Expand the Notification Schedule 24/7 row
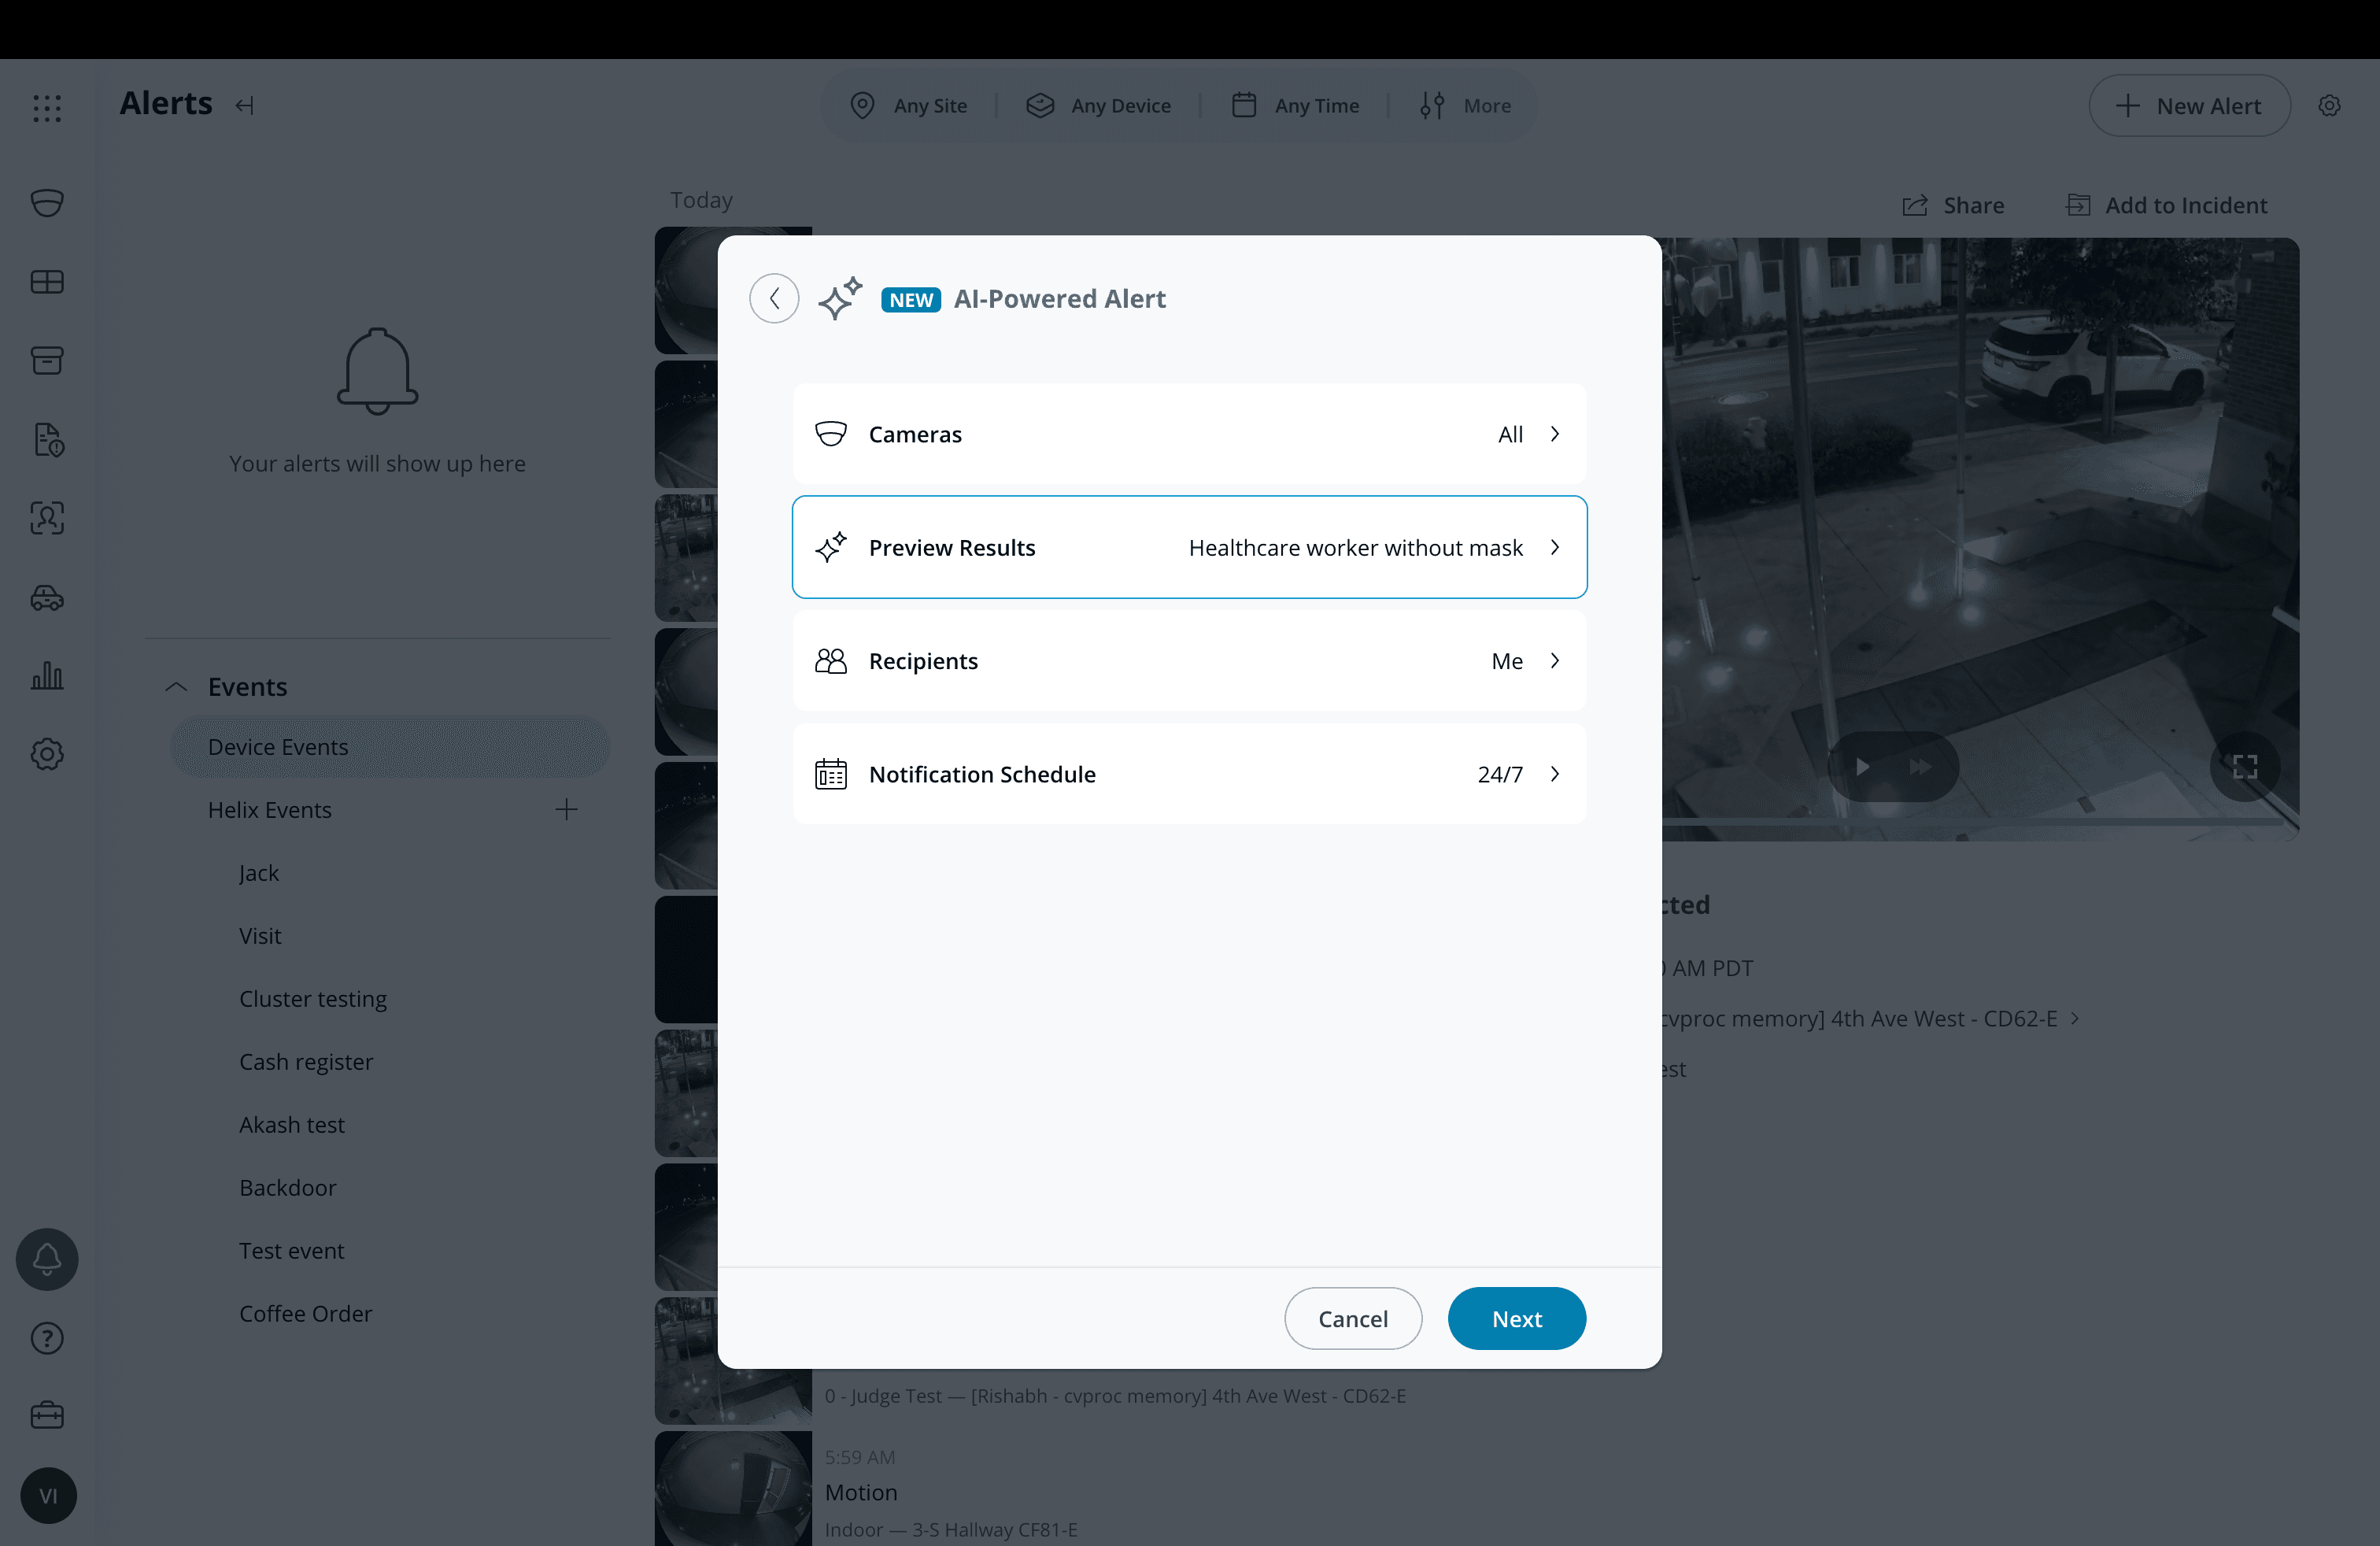The width and height of the screenshot is (2380, 1546). click(1189, 774)
